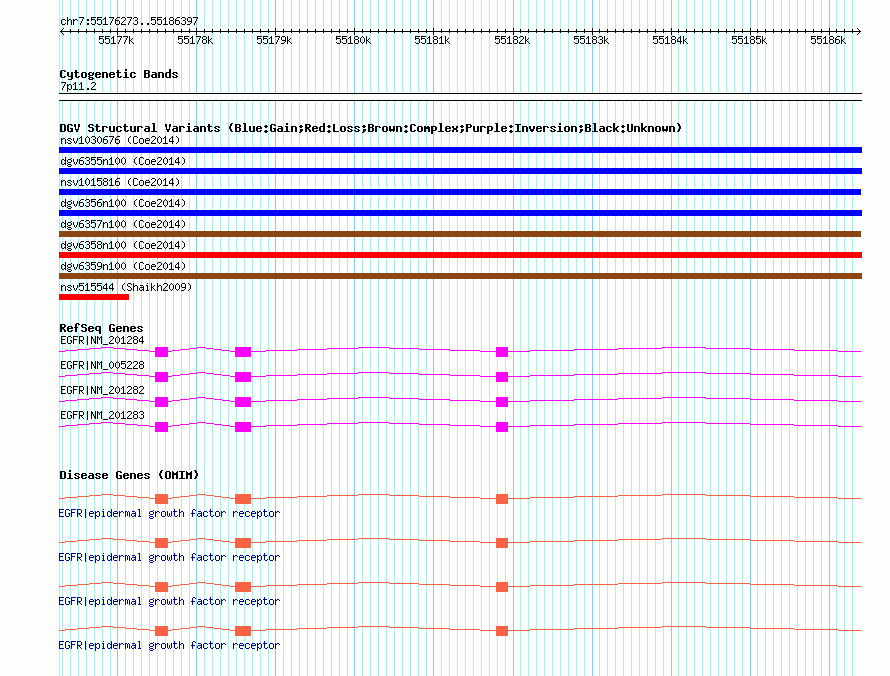Click NM_201283 exon box near 55182k
Image resolution: width=890 pixels, height=676 pixels.
(502, 427)
